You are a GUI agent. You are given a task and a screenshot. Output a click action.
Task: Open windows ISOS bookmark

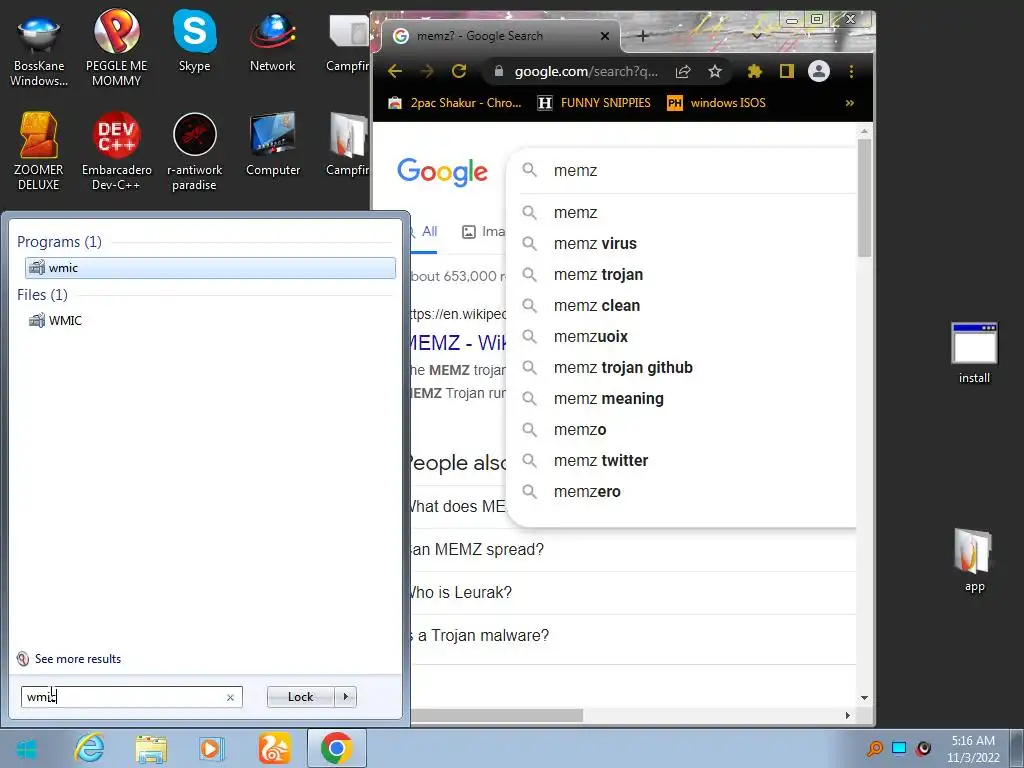[716, 103]
